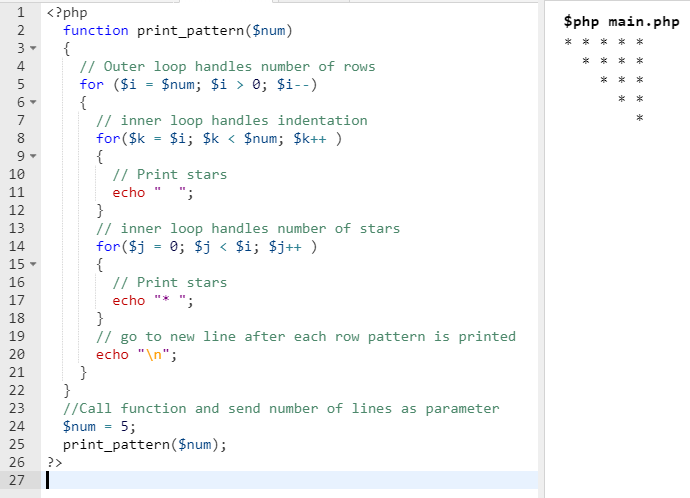This screenshot has width=690, height=498.
Task: Click comment 'inner loop handles number of stars'
Action: click(x=248, y=229)
